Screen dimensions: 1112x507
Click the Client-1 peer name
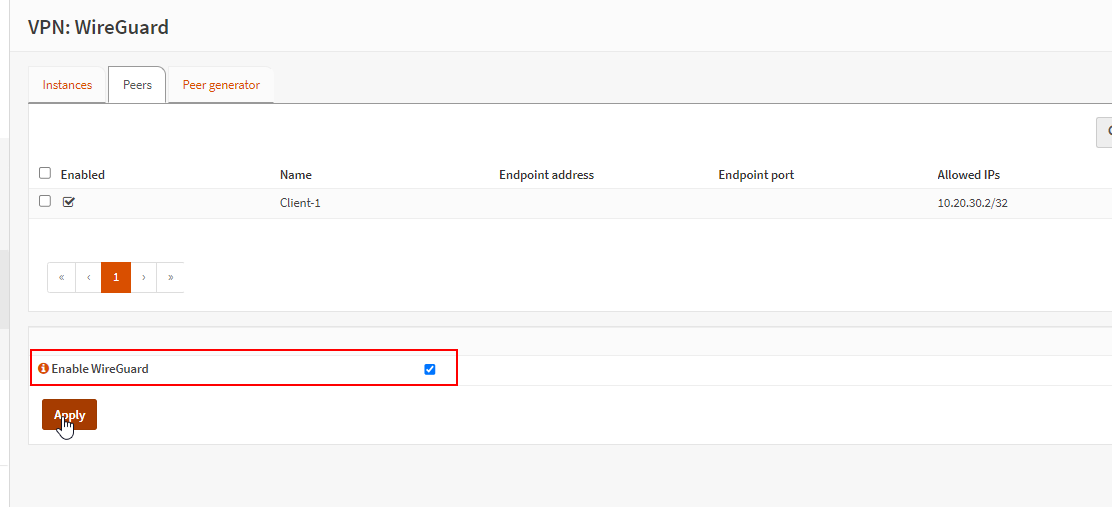(300, 203)
